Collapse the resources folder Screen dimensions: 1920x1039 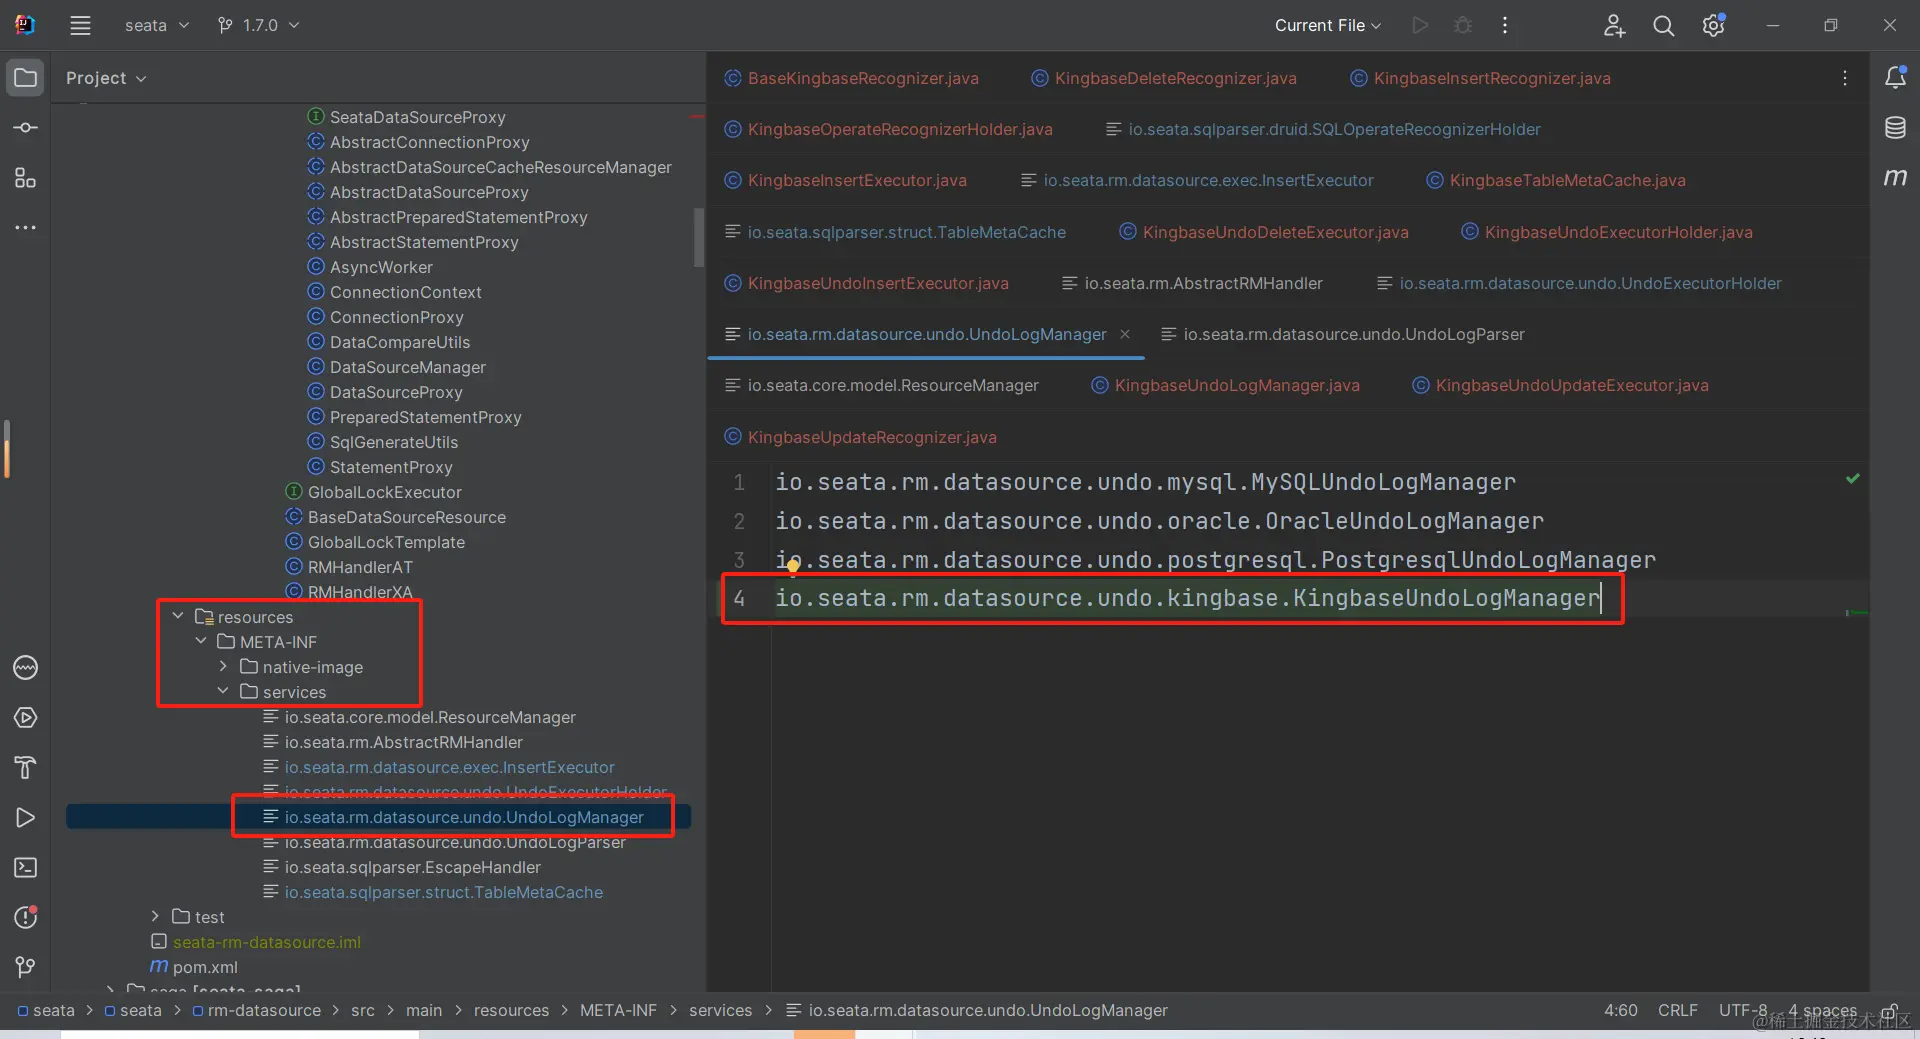[178, 616]
